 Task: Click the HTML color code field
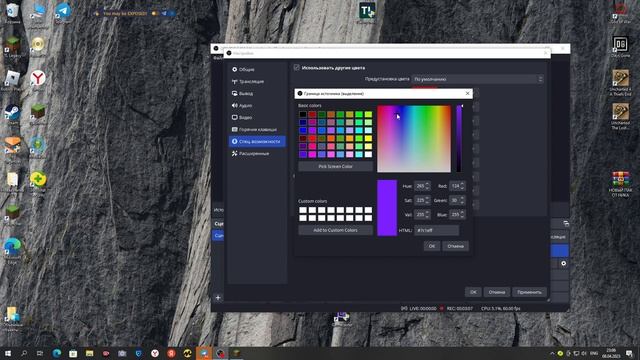point(436,230)
